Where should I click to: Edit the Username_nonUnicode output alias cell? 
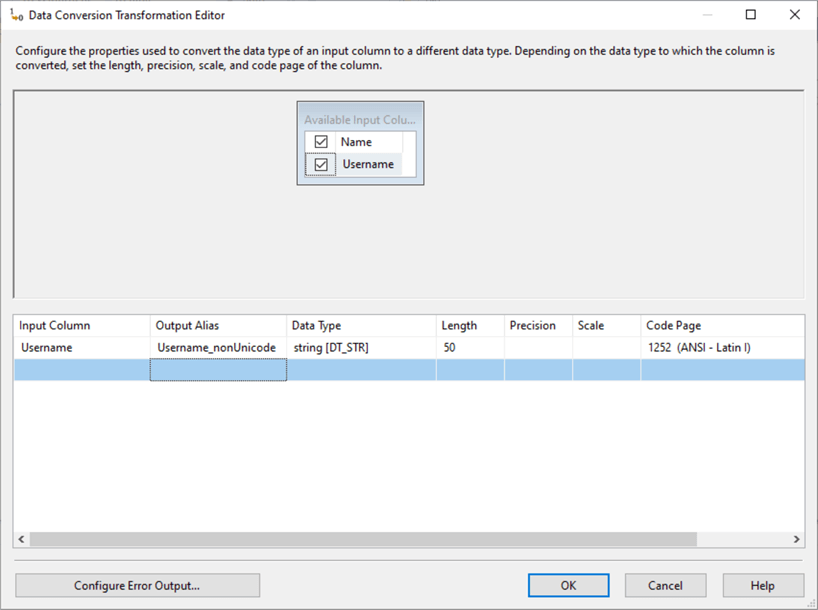[215, 347]
